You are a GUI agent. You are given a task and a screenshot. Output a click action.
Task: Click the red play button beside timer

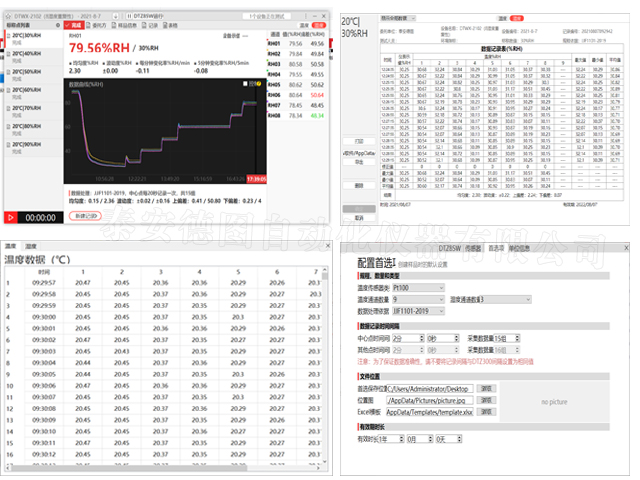(x=10, y=216)
